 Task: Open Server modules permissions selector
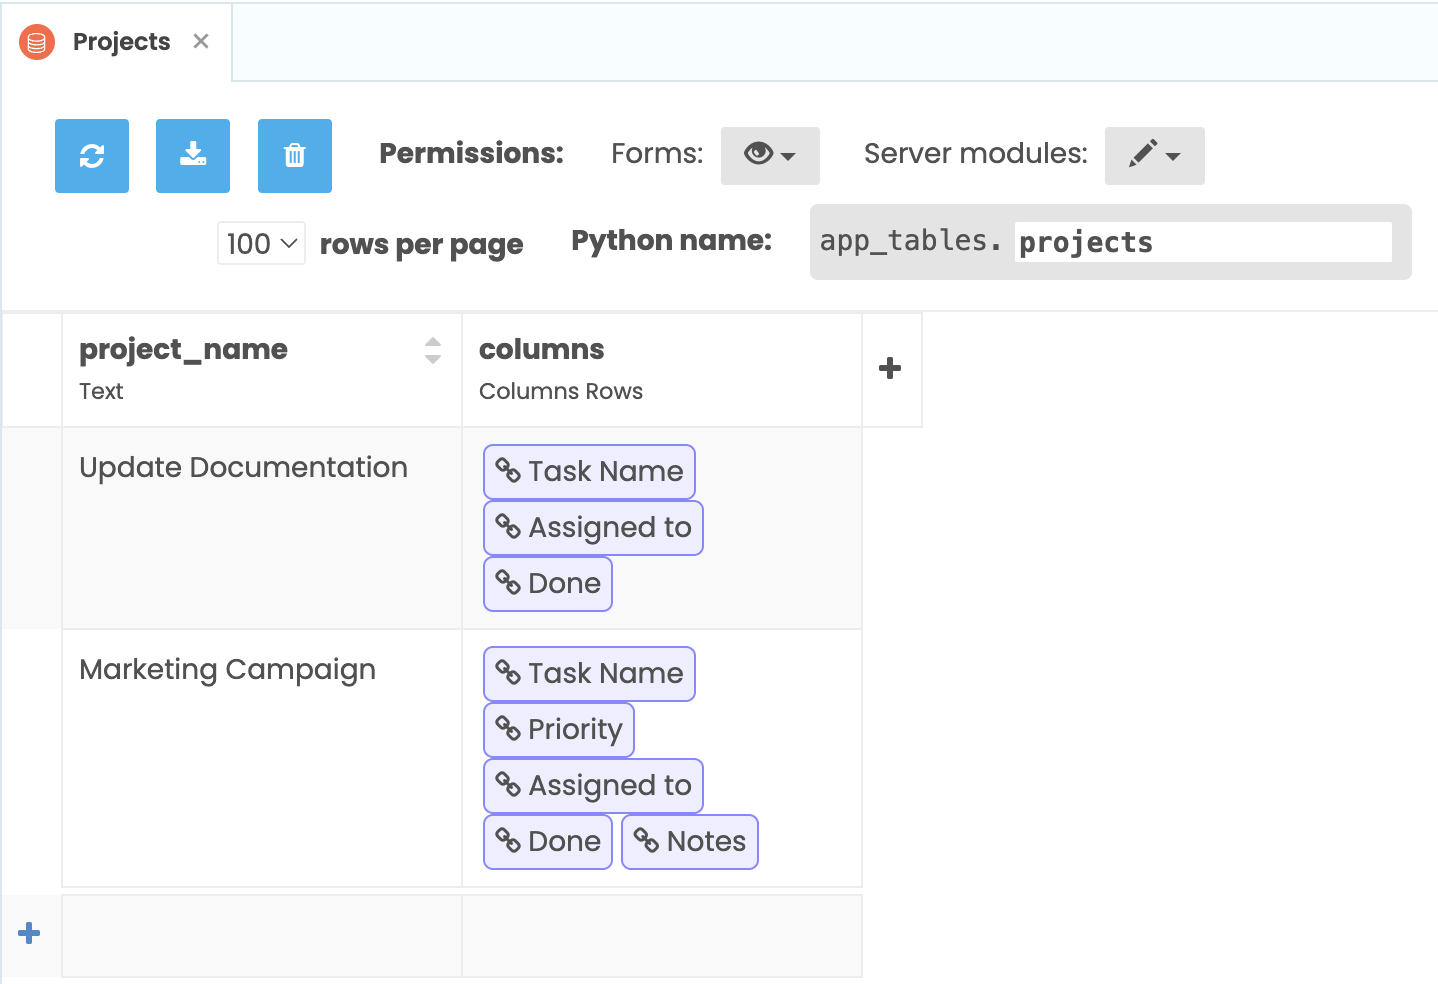[1154, 155]
